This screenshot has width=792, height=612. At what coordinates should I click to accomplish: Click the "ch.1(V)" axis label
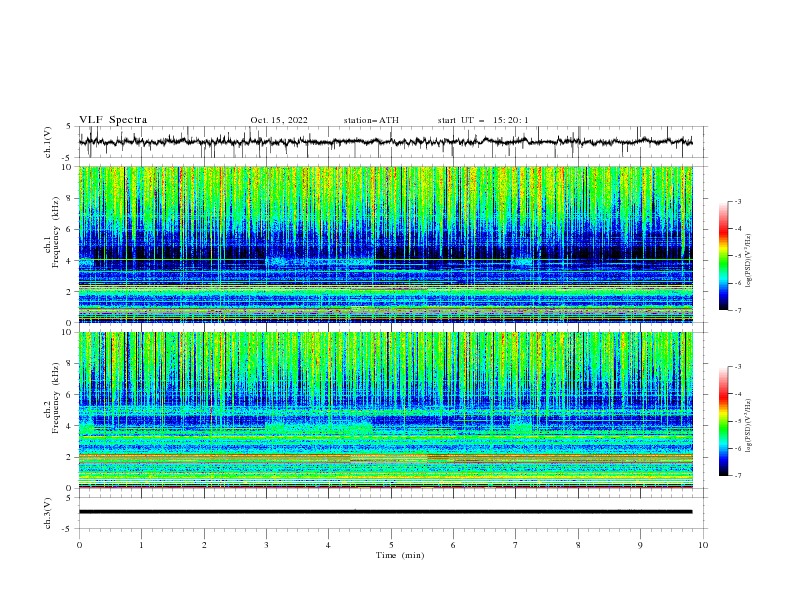[48, 142]
